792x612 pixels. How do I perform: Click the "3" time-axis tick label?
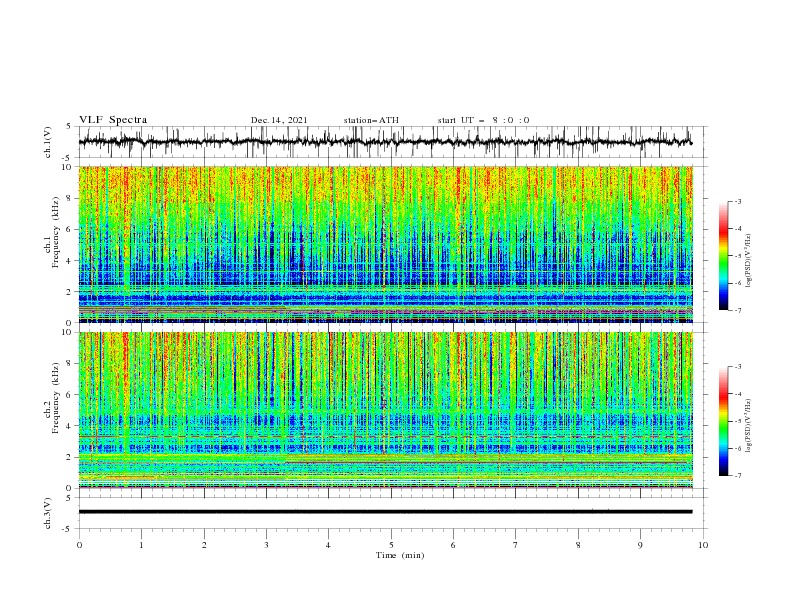266,545
